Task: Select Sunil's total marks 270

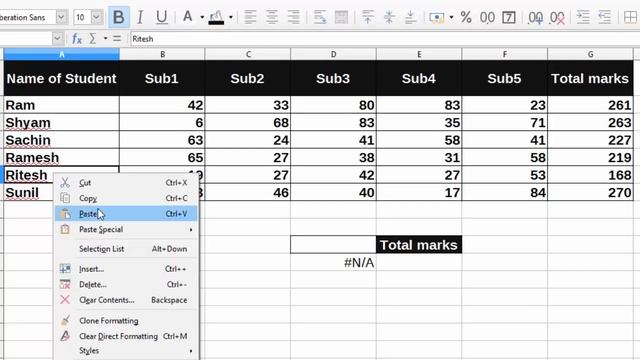Action: tap(590, 192)
